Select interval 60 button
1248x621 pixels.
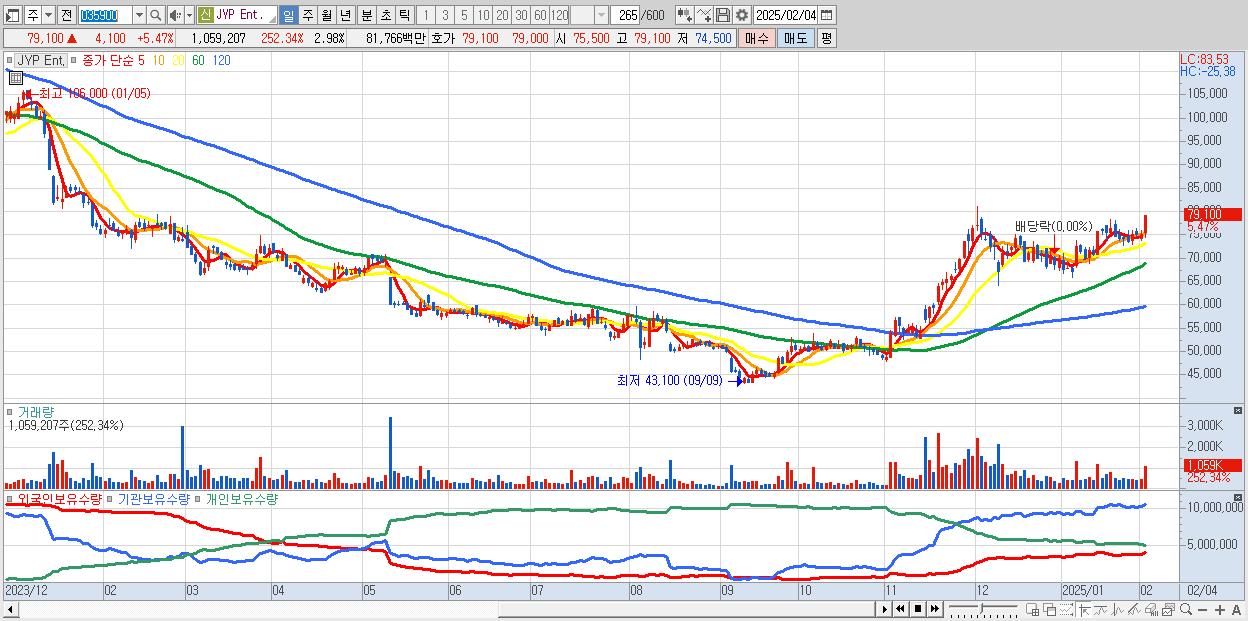540,15
